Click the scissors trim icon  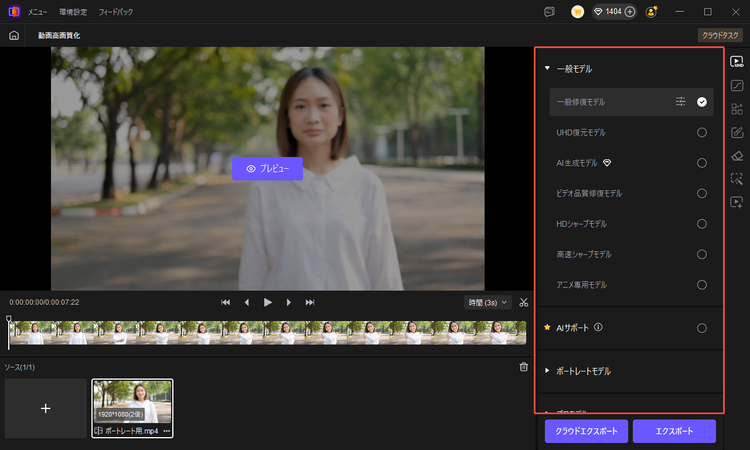pos(524,302)
